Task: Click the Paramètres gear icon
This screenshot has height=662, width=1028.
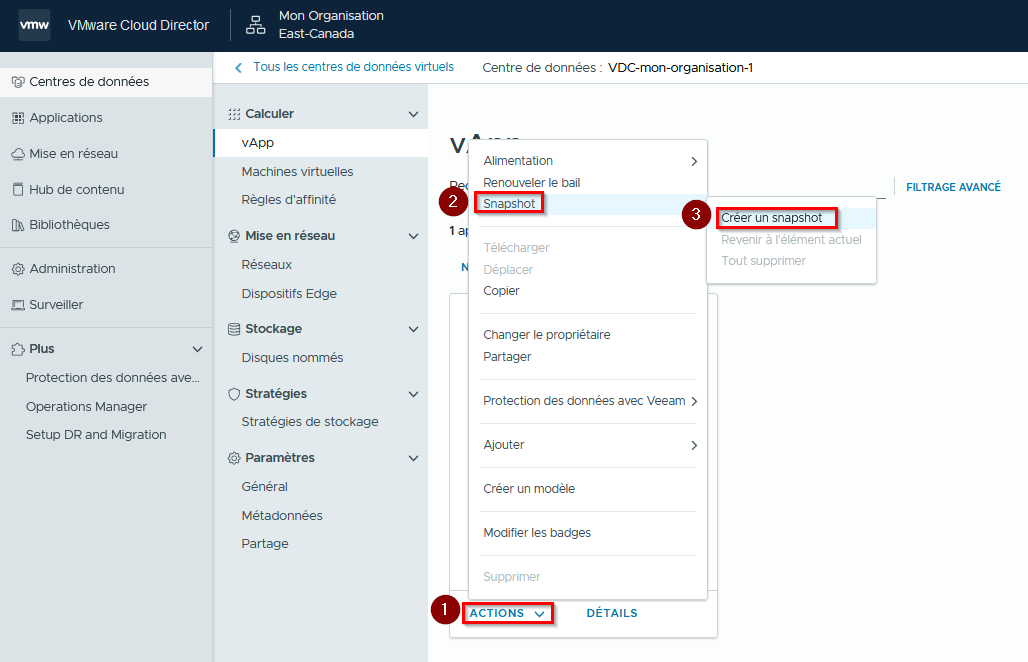Action: point(234,458)
